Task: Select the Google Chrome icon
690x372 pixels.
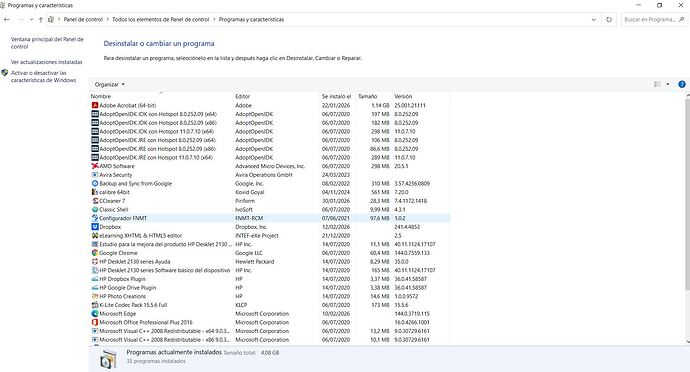Action: tap(95, 253)
